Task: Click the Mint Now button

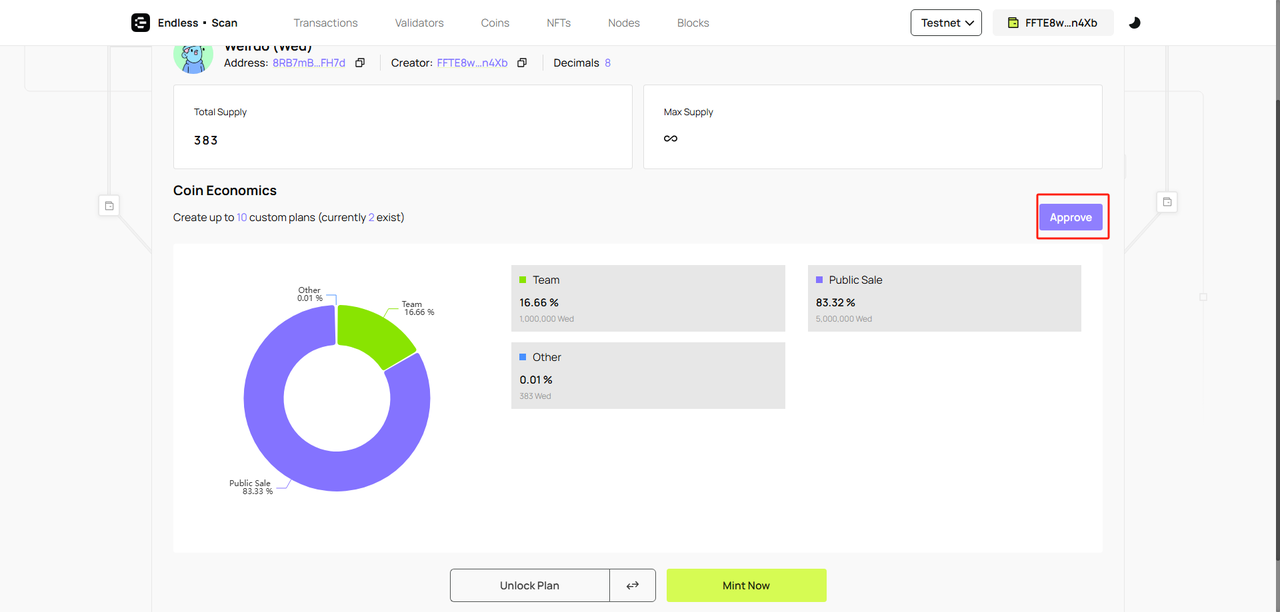Action: click(x=746, y=585)
